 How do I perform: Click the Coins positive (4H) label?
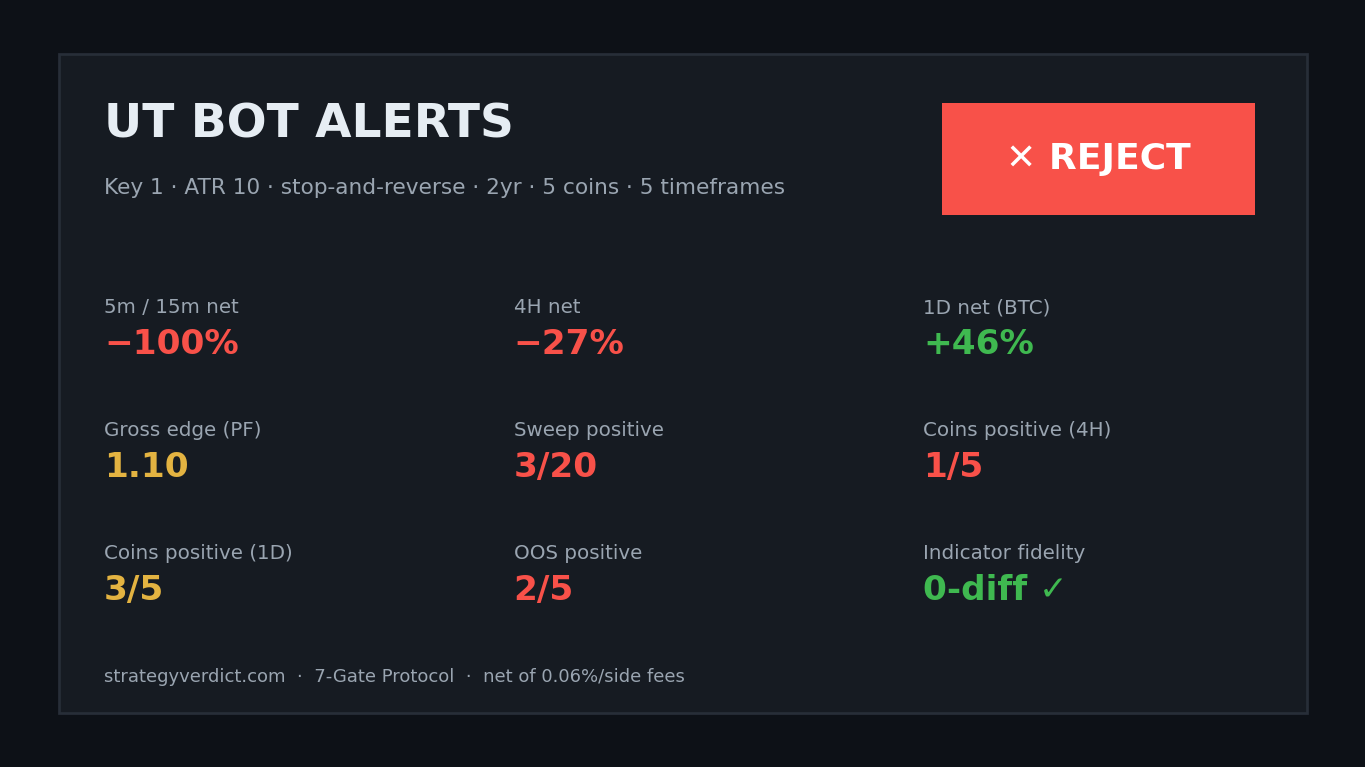[x=1017, y=431]
